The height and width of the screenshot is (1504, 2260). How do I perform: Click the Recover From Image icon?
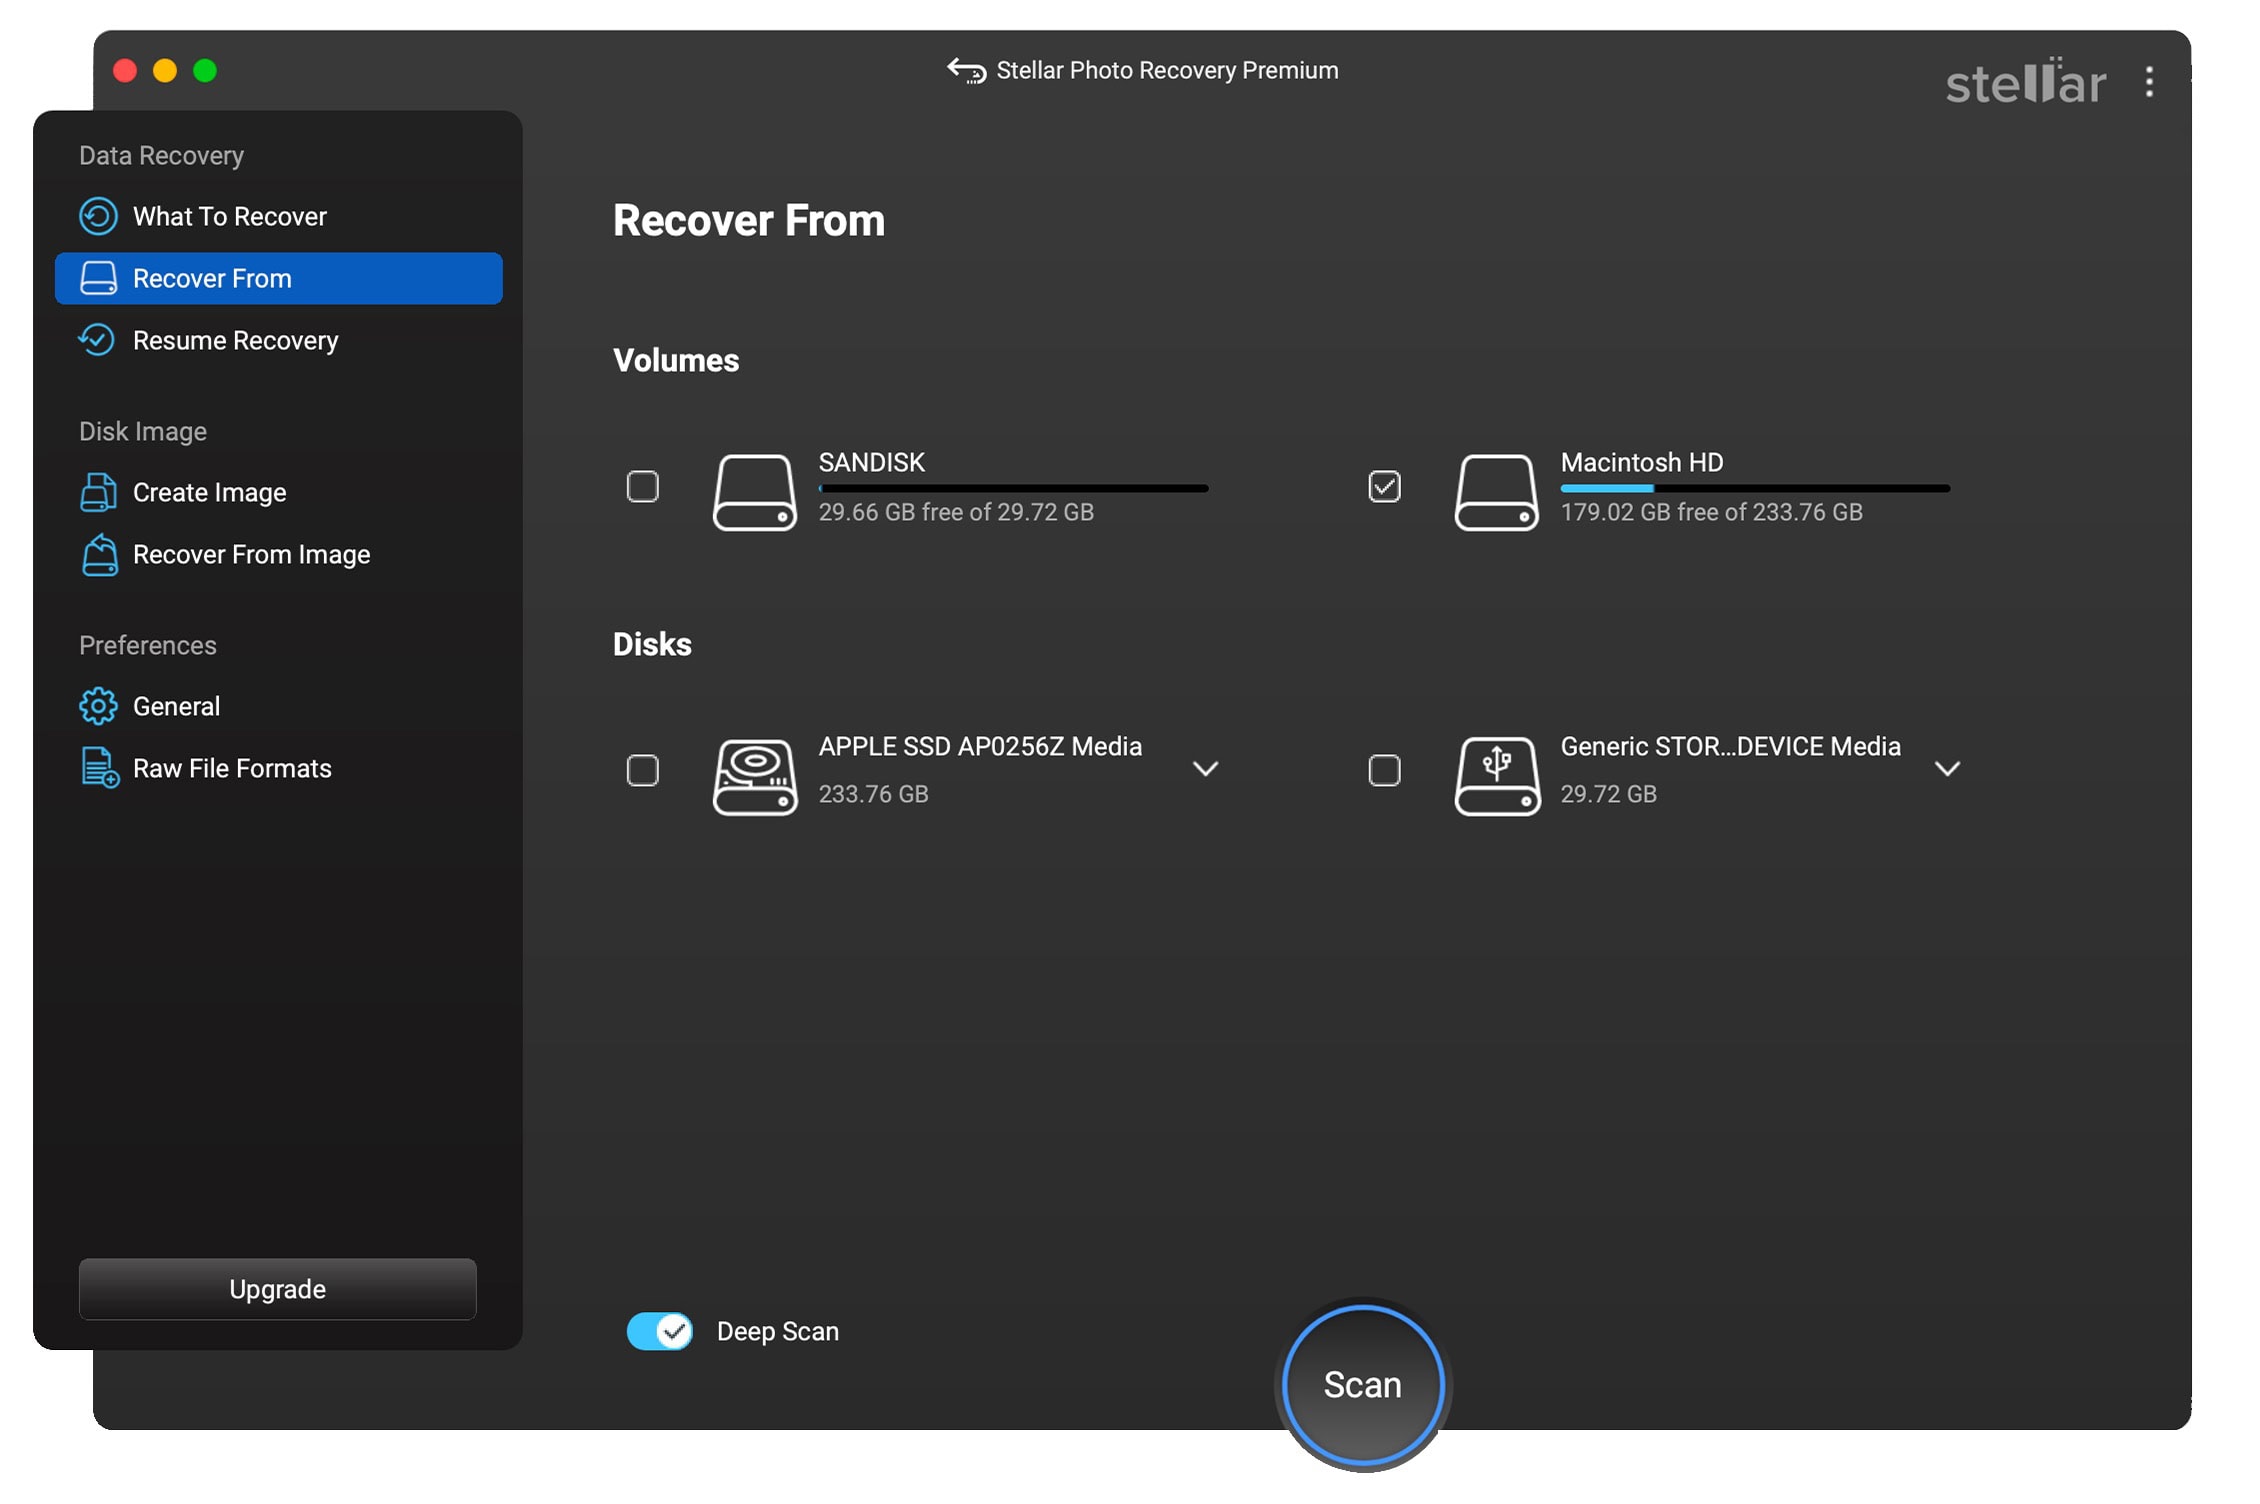pyautogui.click(x=99, y=554)
